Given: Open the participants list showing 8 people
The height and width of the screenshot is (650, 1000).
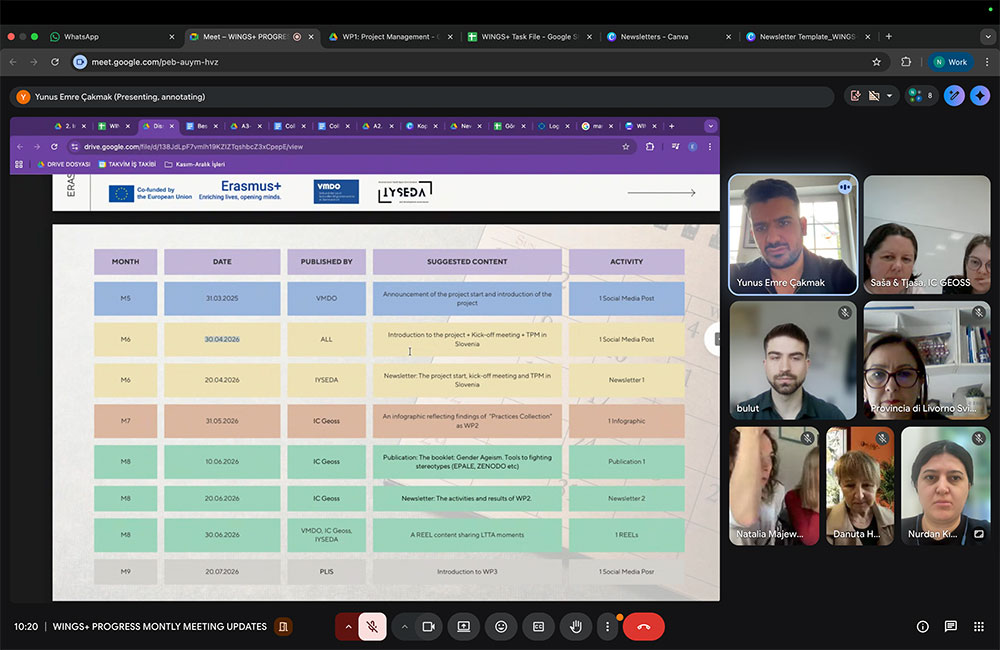Looking at the screenshot, I should [x=922, y=96].
